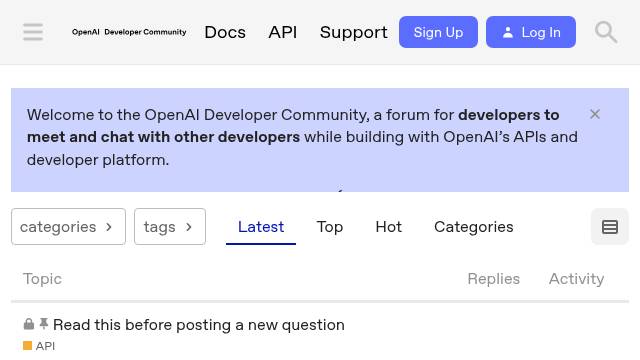Click the pin icon on pinned topic
The height and width of the screenshot is (360, 640).
[x=44, y=324]
